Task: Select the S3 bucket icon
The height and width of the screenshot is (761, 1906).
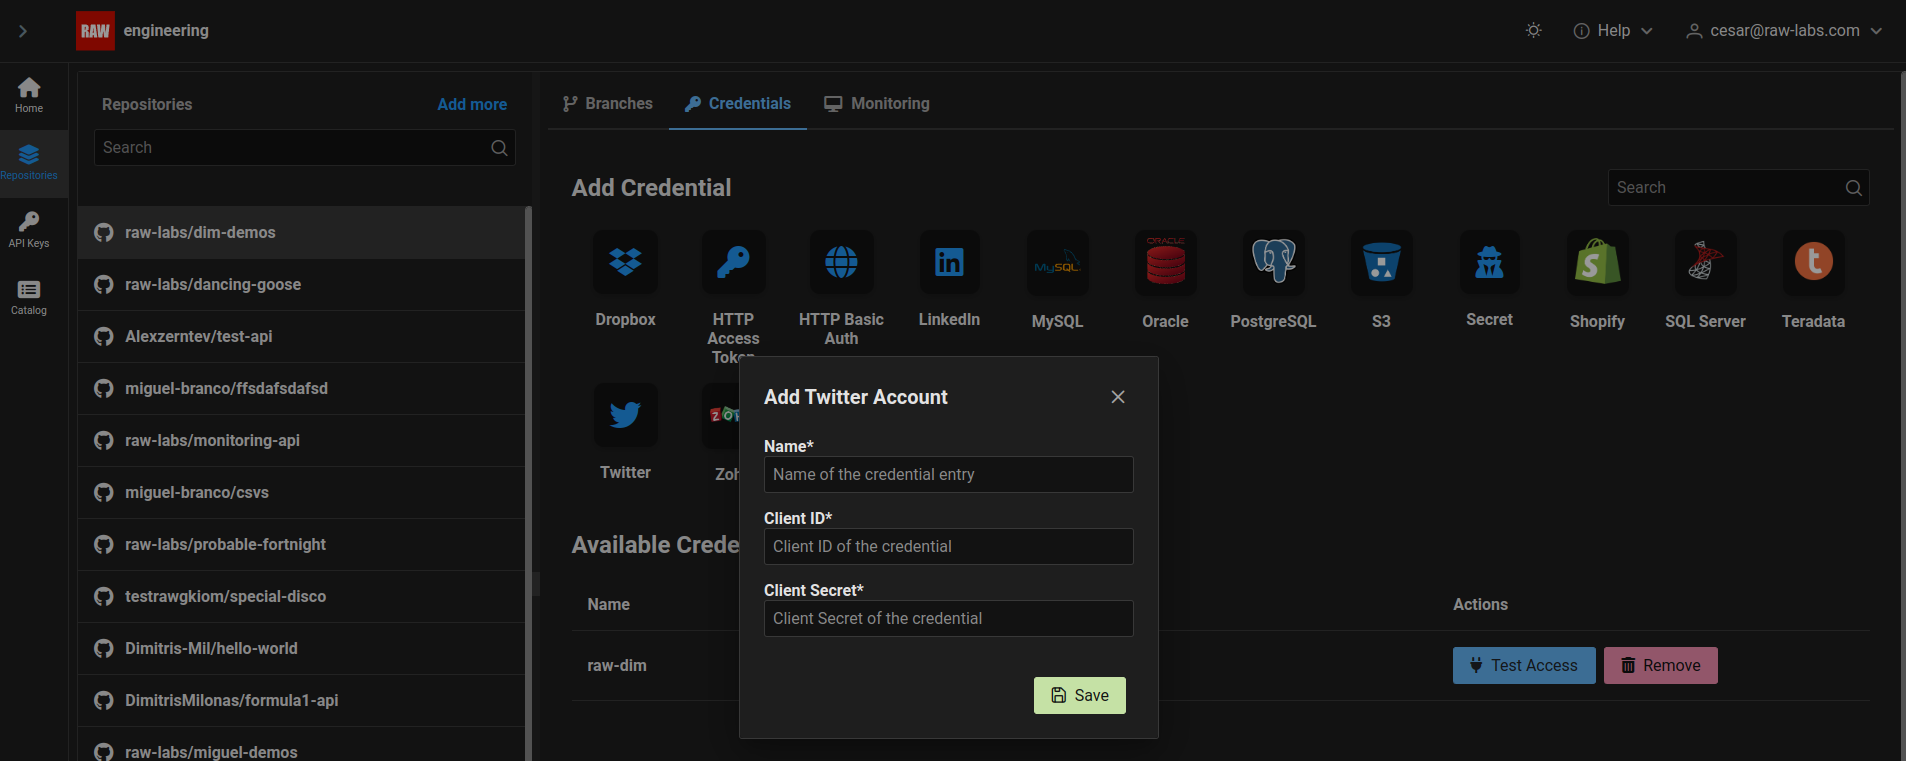Action: tap(1381, 264)
